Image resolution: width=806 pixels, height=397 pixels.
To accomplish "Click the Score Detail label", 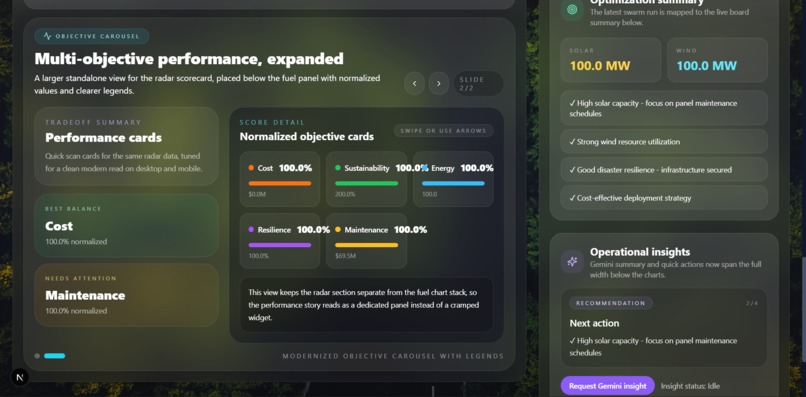I will [272, 122].
